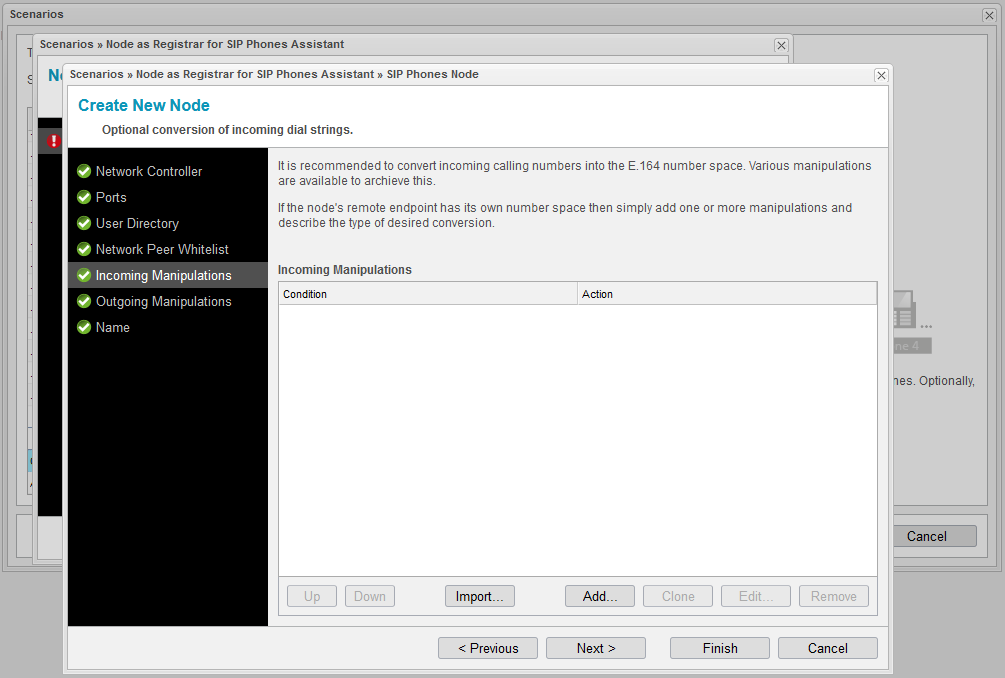Close the SIP Phones Node dialog
The image size is (1005, 678).
point(881,75)
